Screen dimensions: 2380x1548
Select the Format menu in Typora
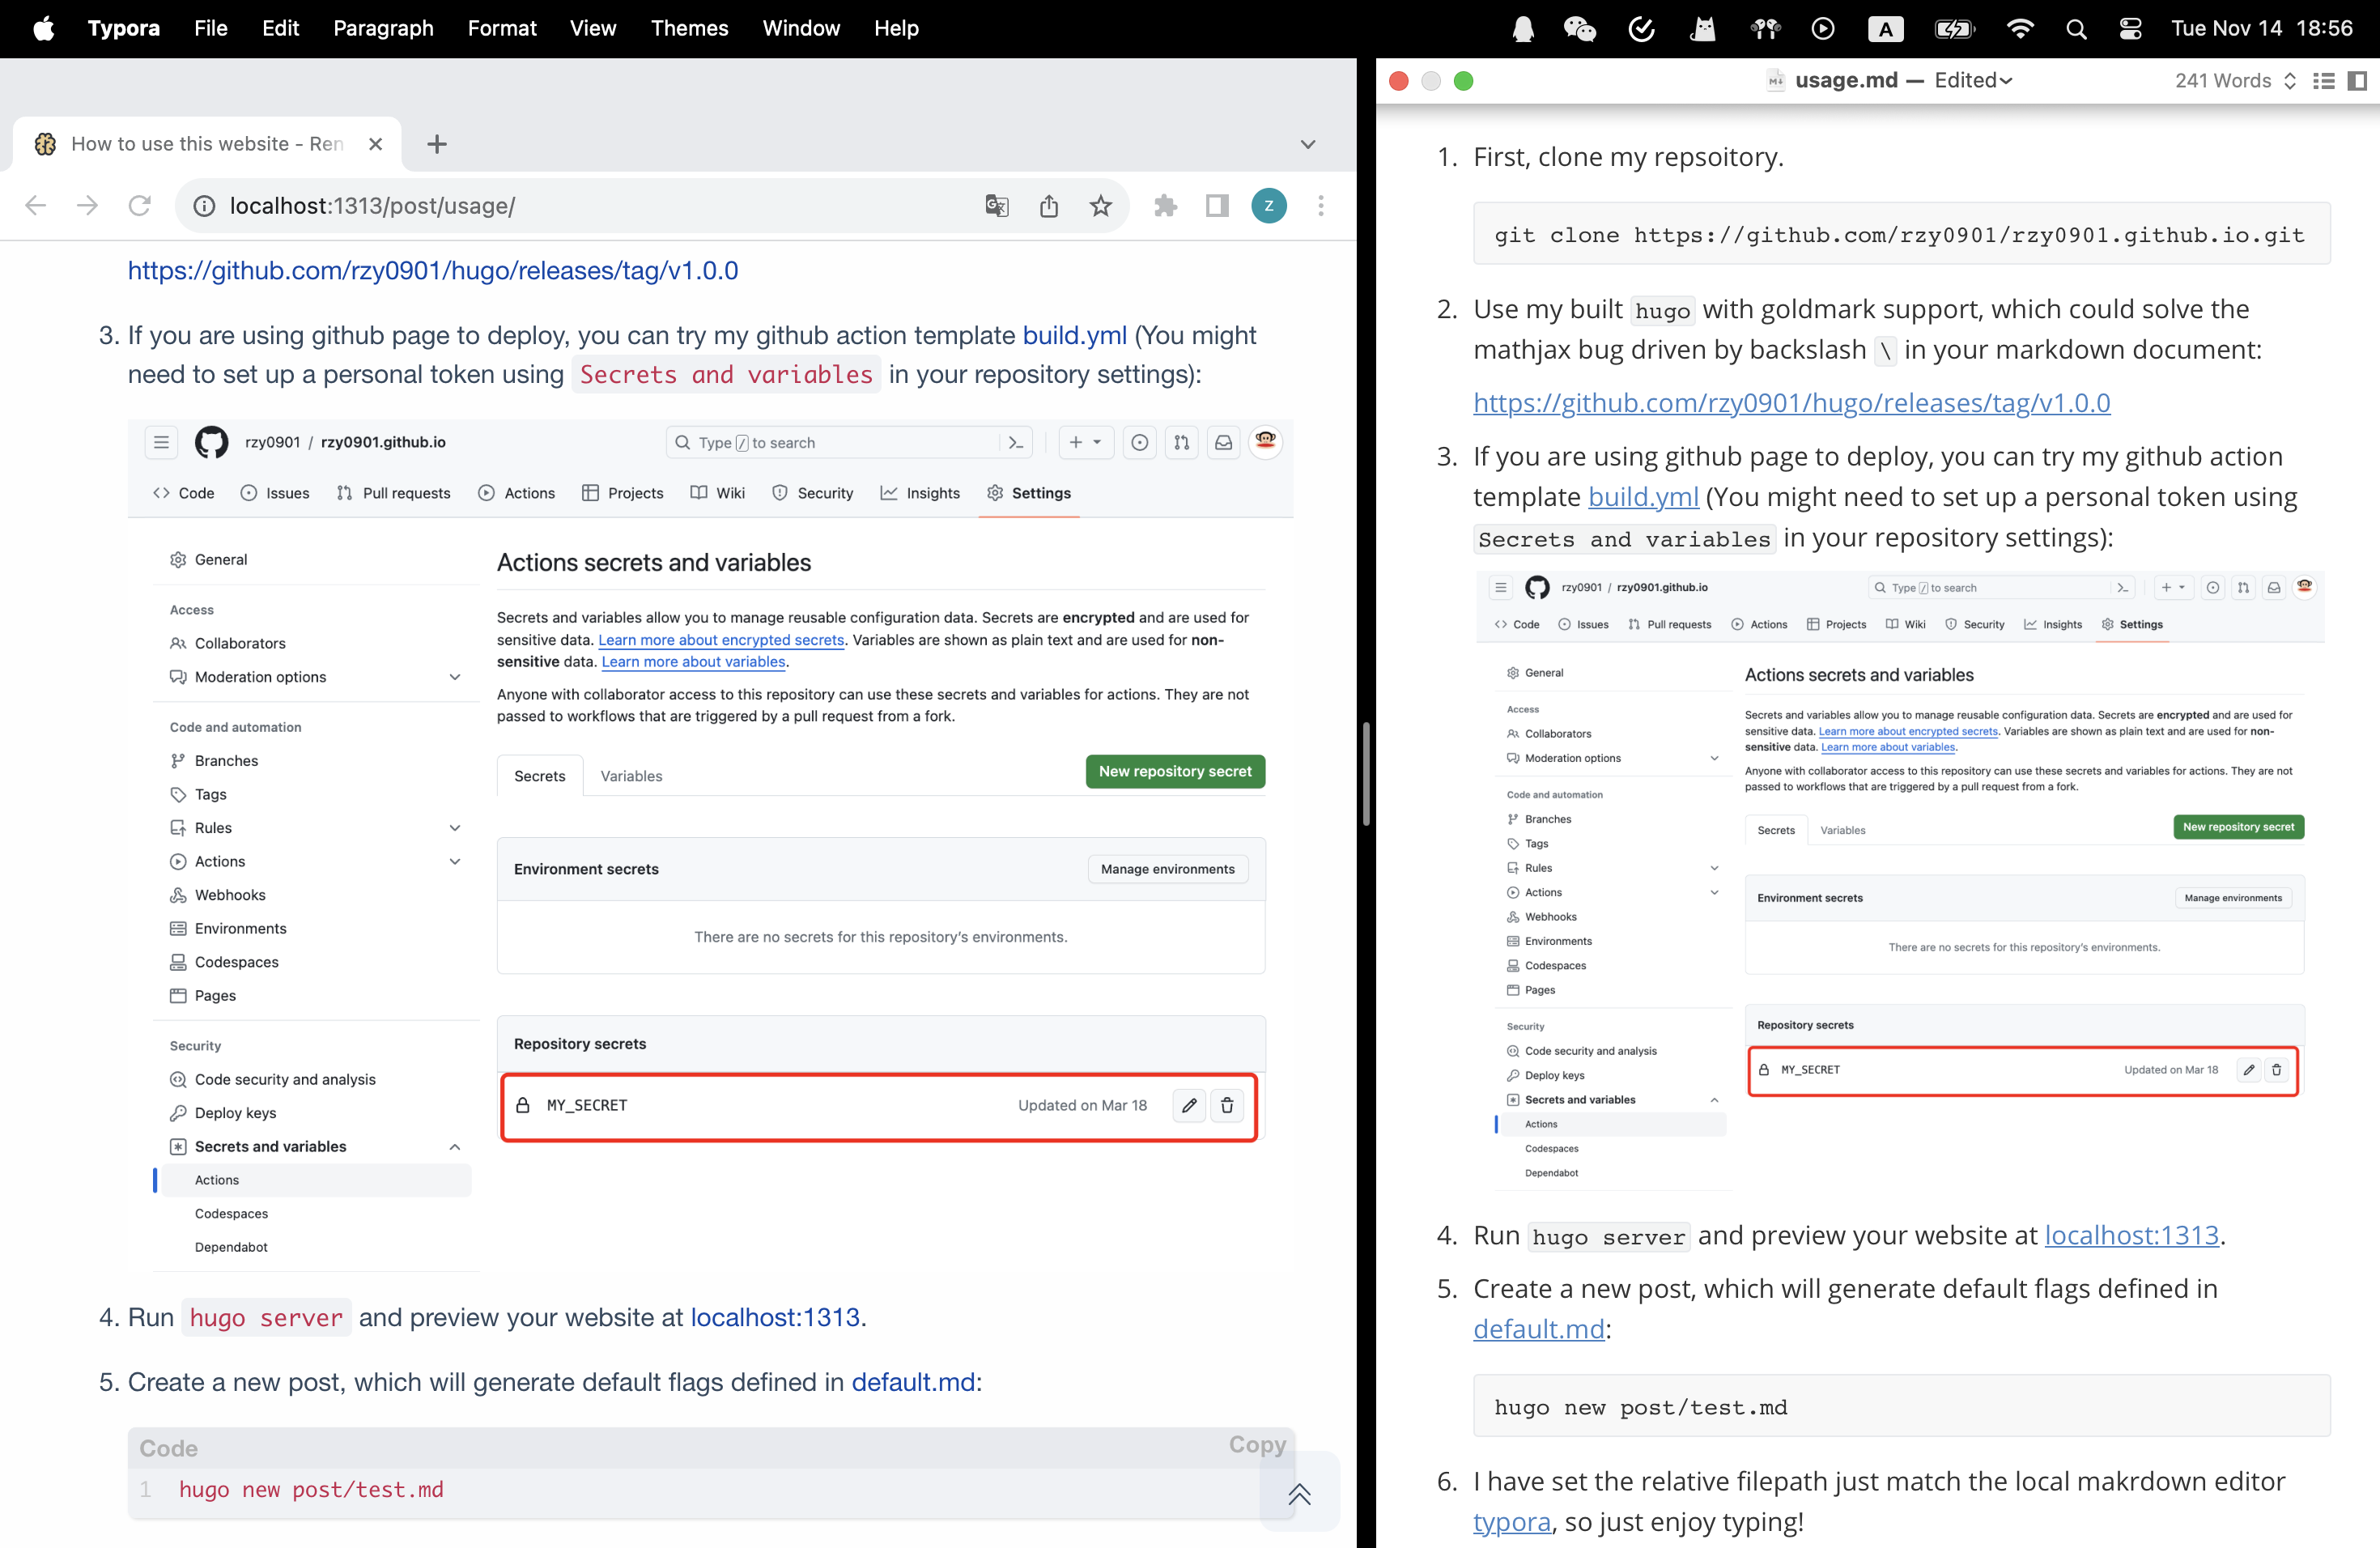click(501, 28)
